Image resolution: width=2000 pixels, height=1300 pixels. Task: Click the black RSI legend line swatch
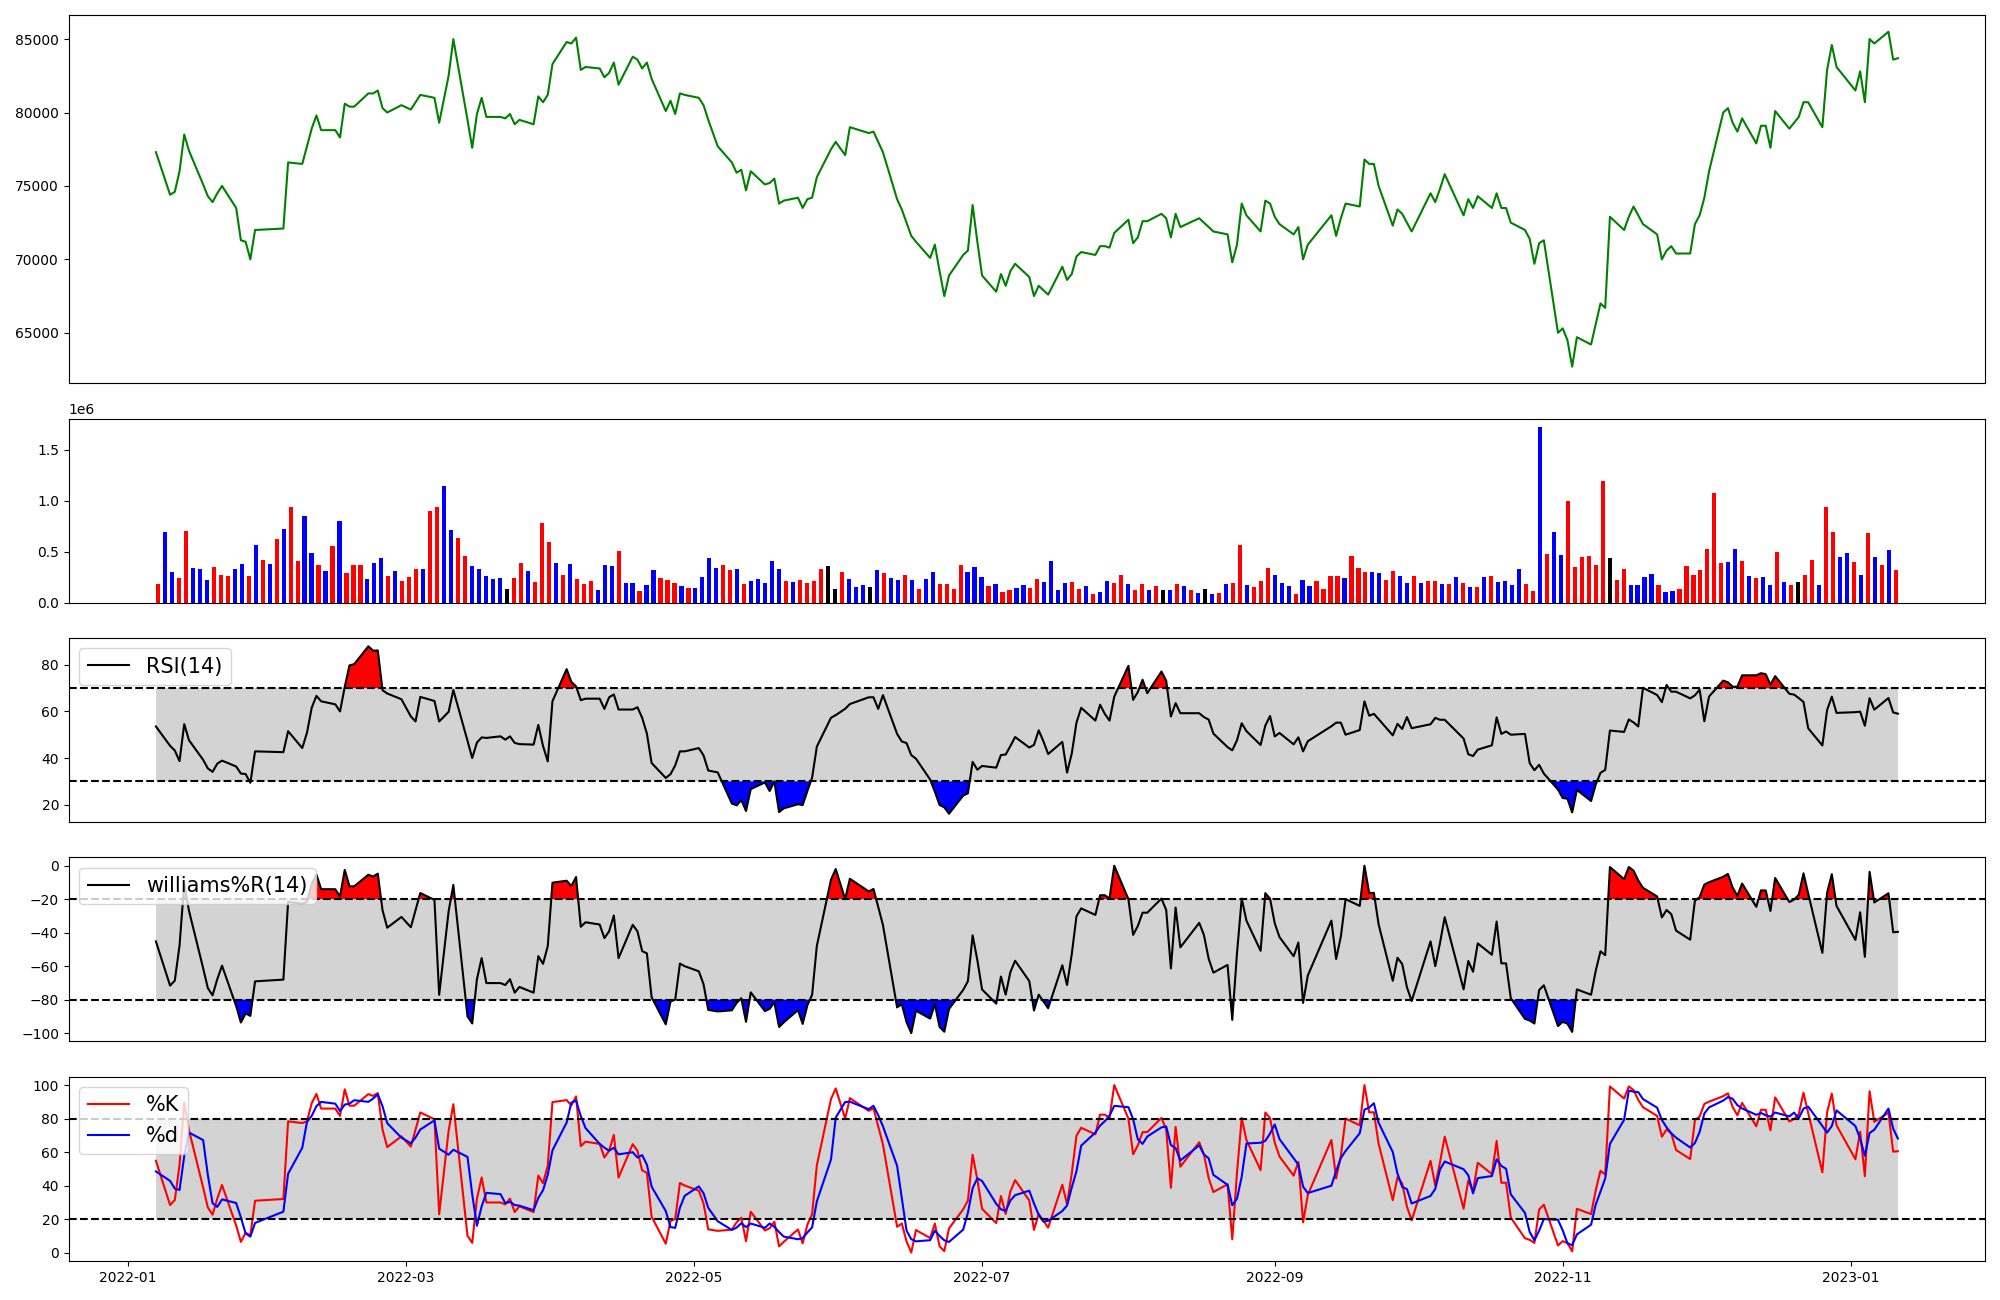[x=109, y=666]
